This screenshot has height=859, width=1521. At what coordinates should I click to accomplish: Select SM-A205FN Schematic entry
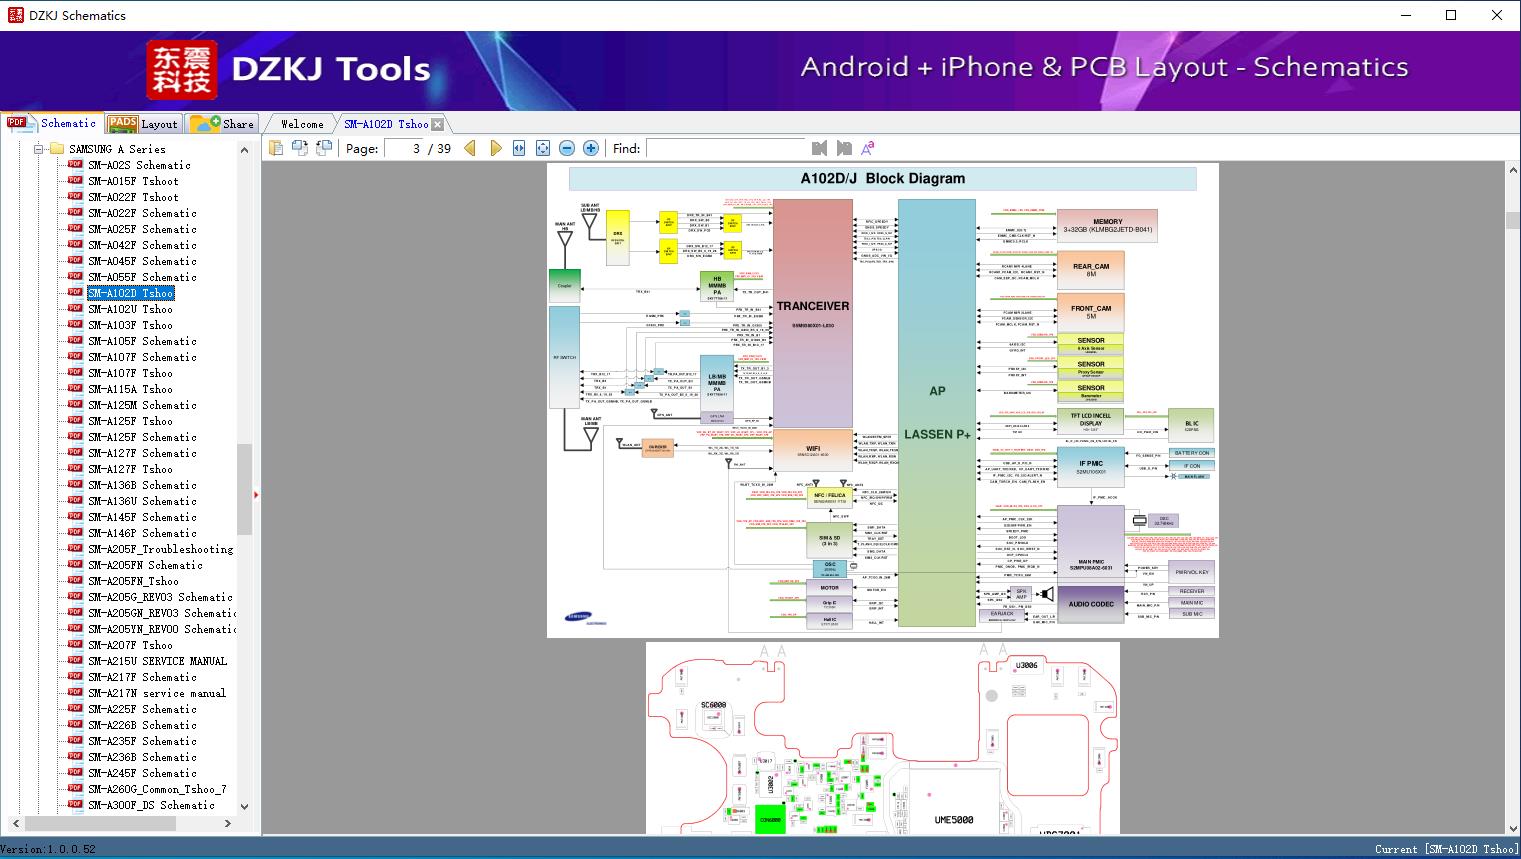[x=145, y=565]
